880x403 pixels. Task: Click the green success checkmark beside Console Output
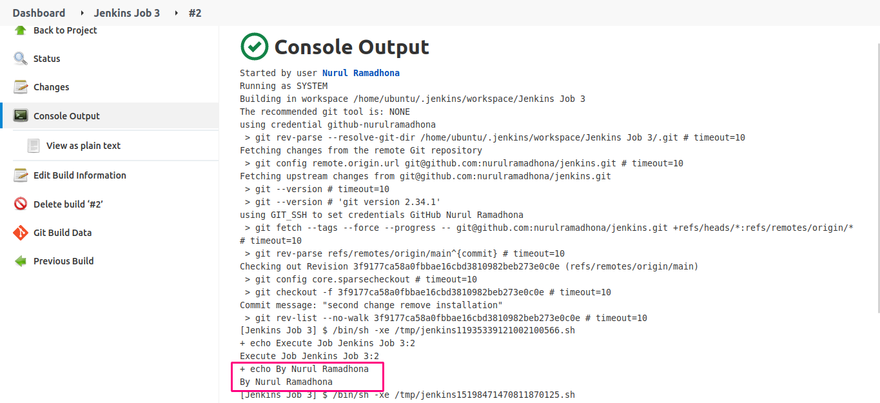tap(254, 47)
